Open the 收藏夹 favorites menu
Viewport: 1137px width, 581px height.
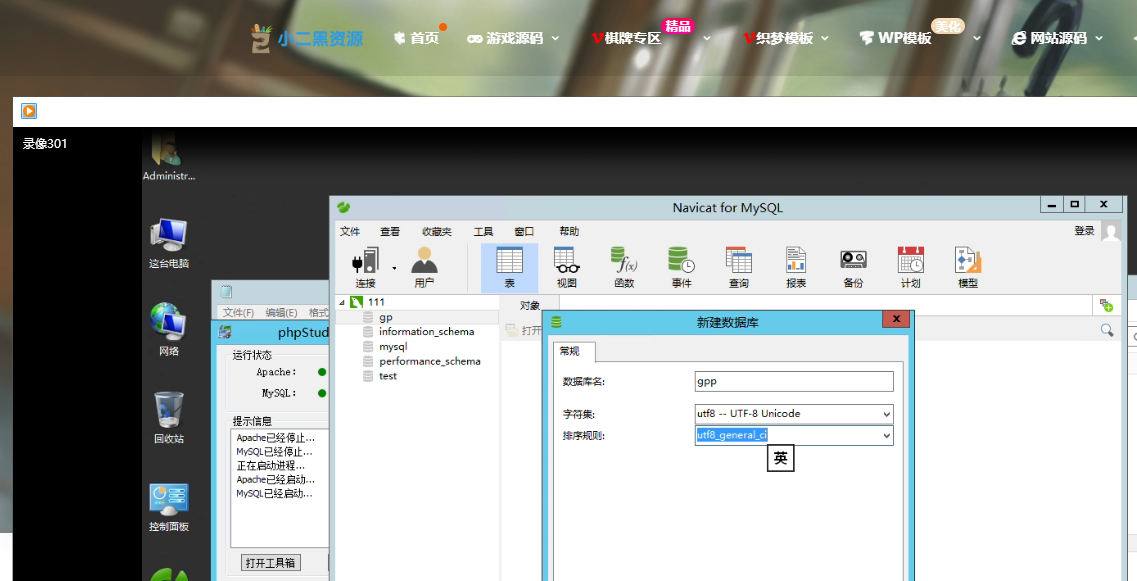[437, 231]
